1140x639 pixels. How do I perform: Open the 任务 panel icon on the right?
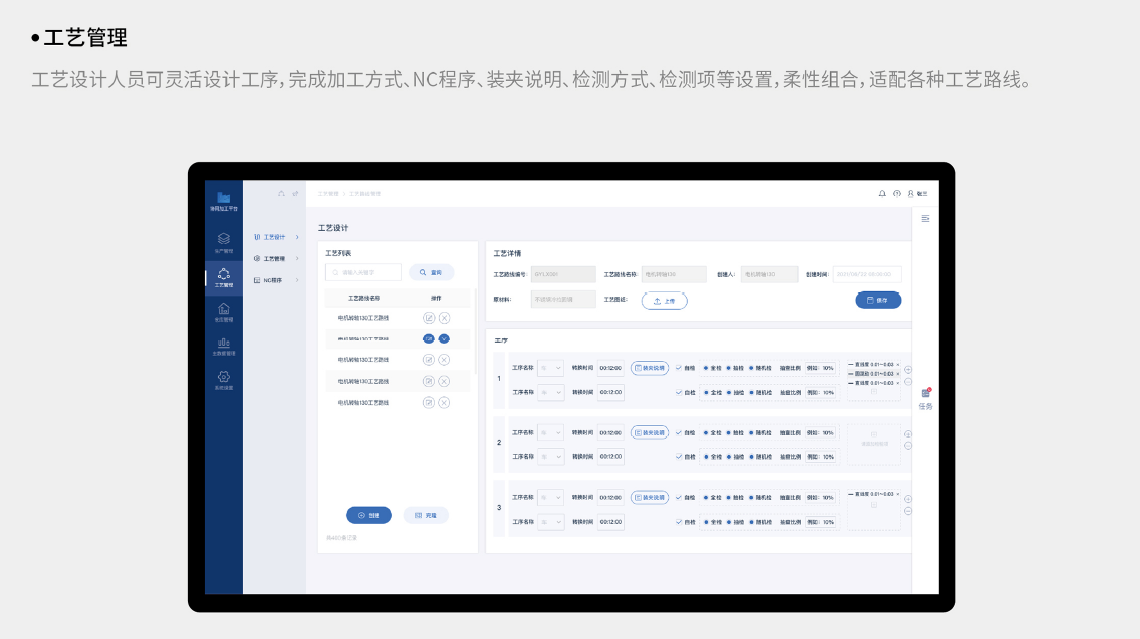point(925,398)
